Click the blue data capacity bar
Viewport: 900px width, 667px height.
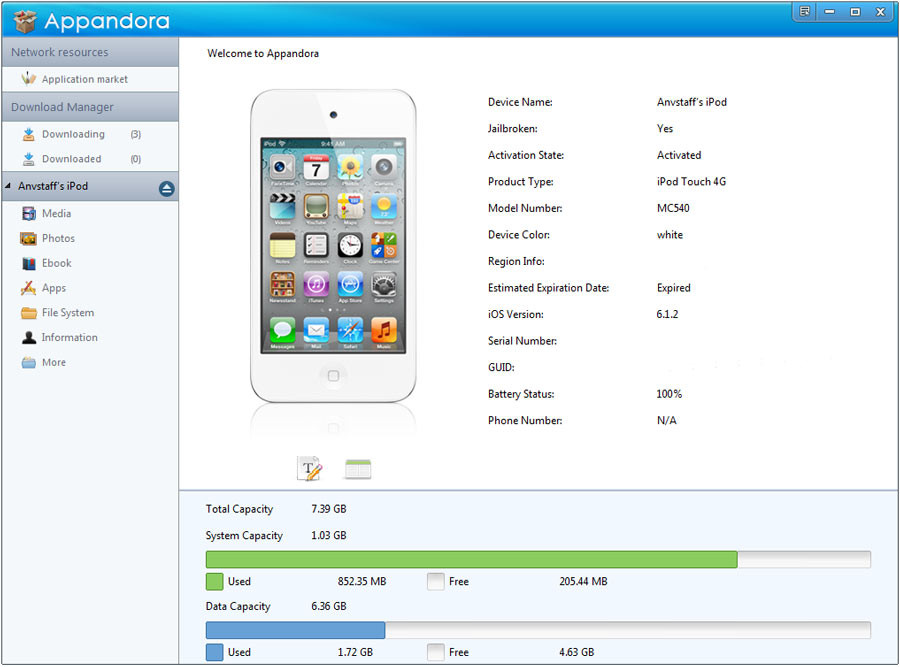point(295,630)
